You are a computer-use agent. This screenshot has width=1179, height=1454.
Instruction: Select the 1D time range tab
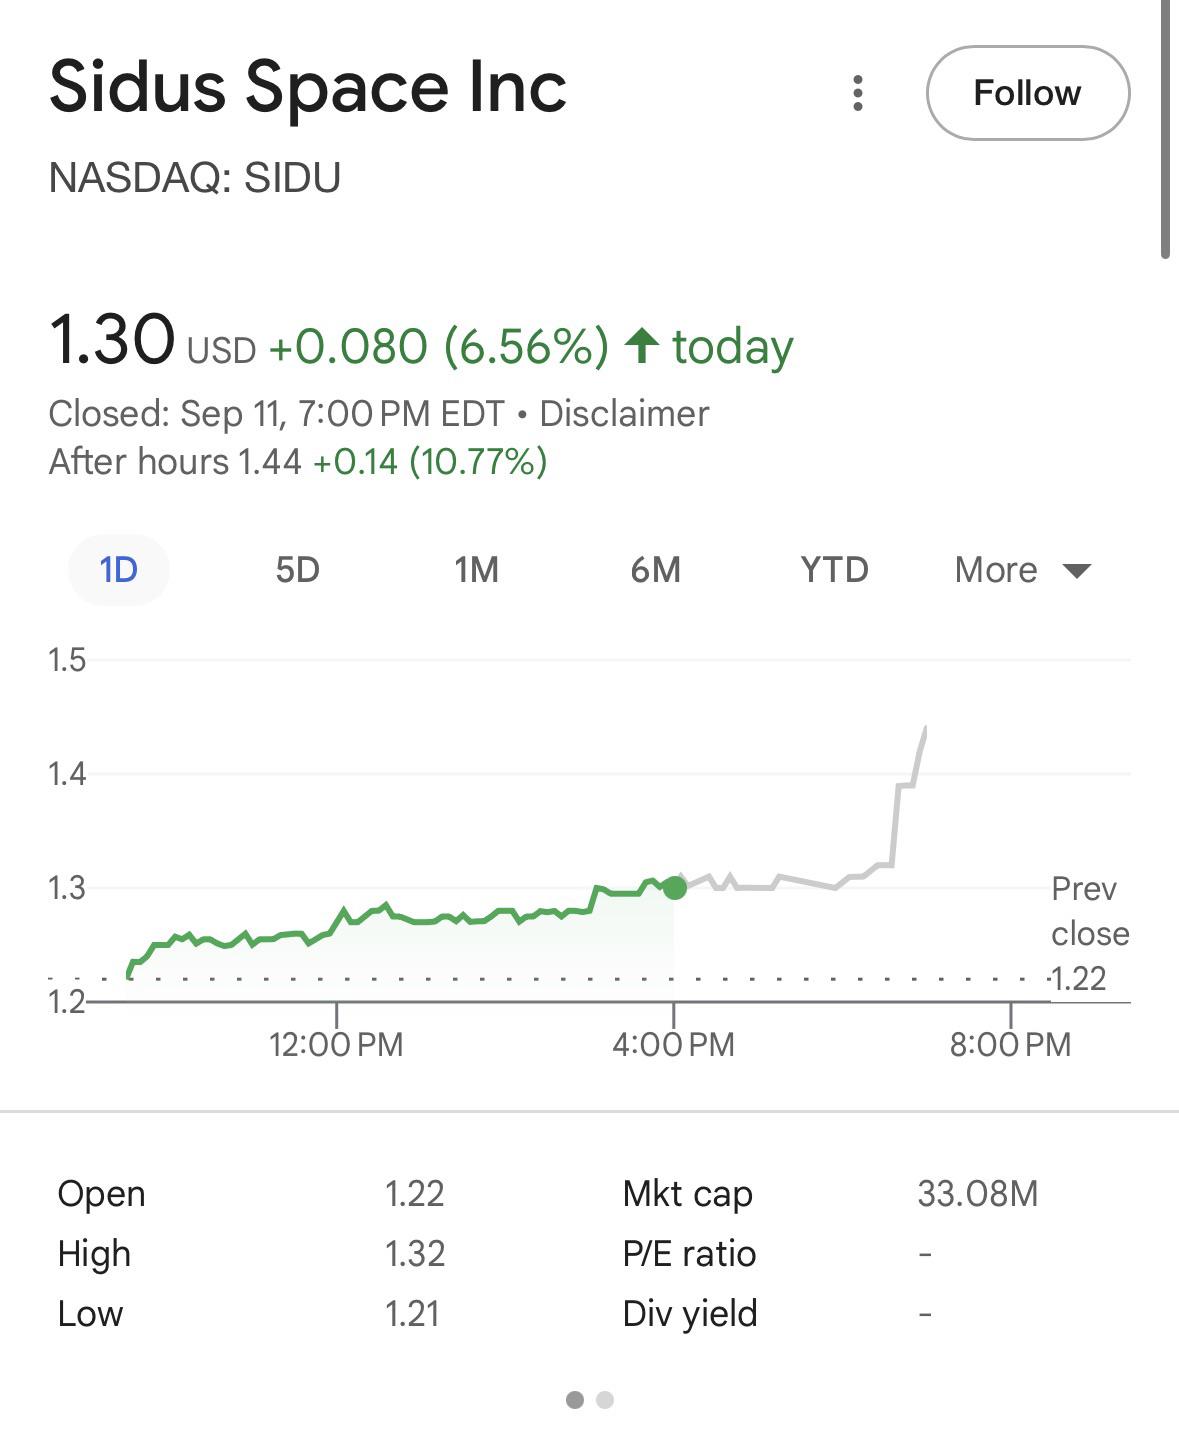(x=118, y=570)
